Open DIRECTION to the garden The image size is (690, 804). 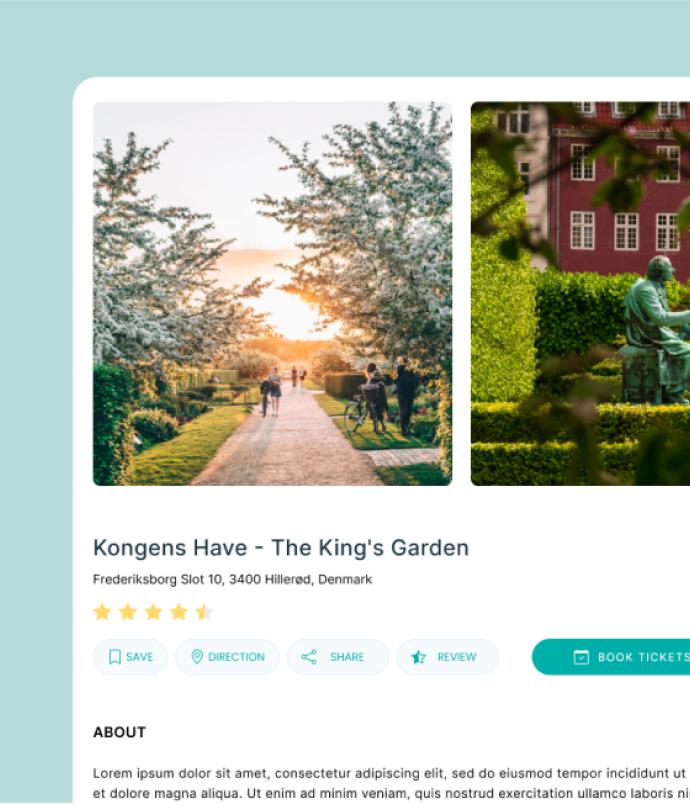[227, 657]
